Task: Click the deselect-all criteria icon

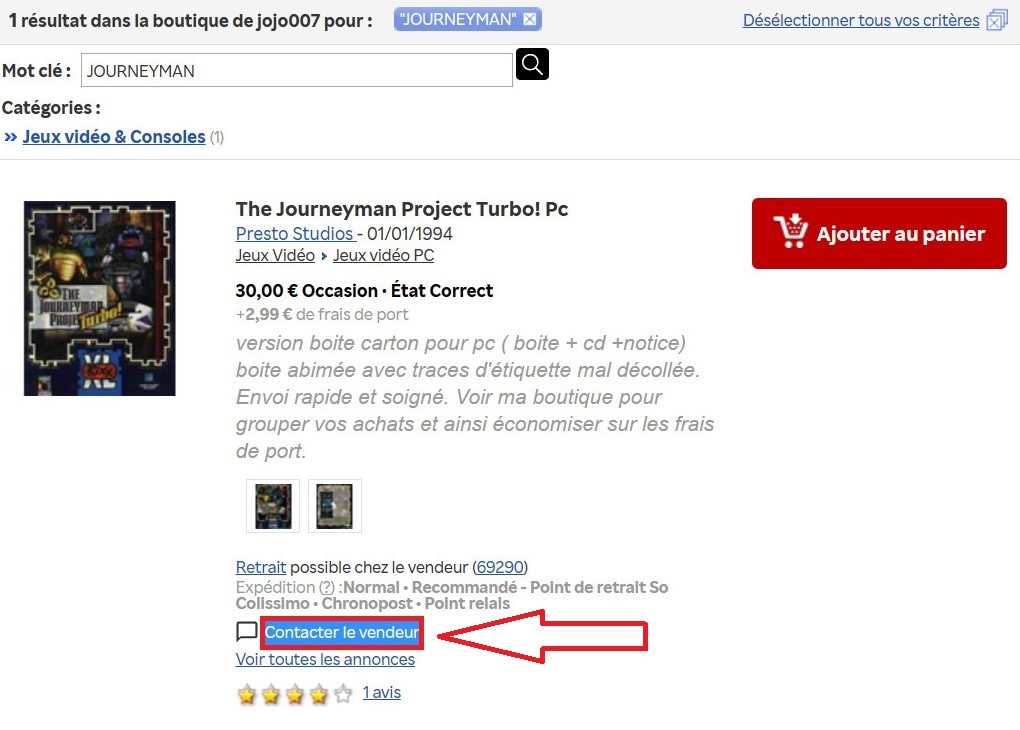Action: tap(996, 21)
